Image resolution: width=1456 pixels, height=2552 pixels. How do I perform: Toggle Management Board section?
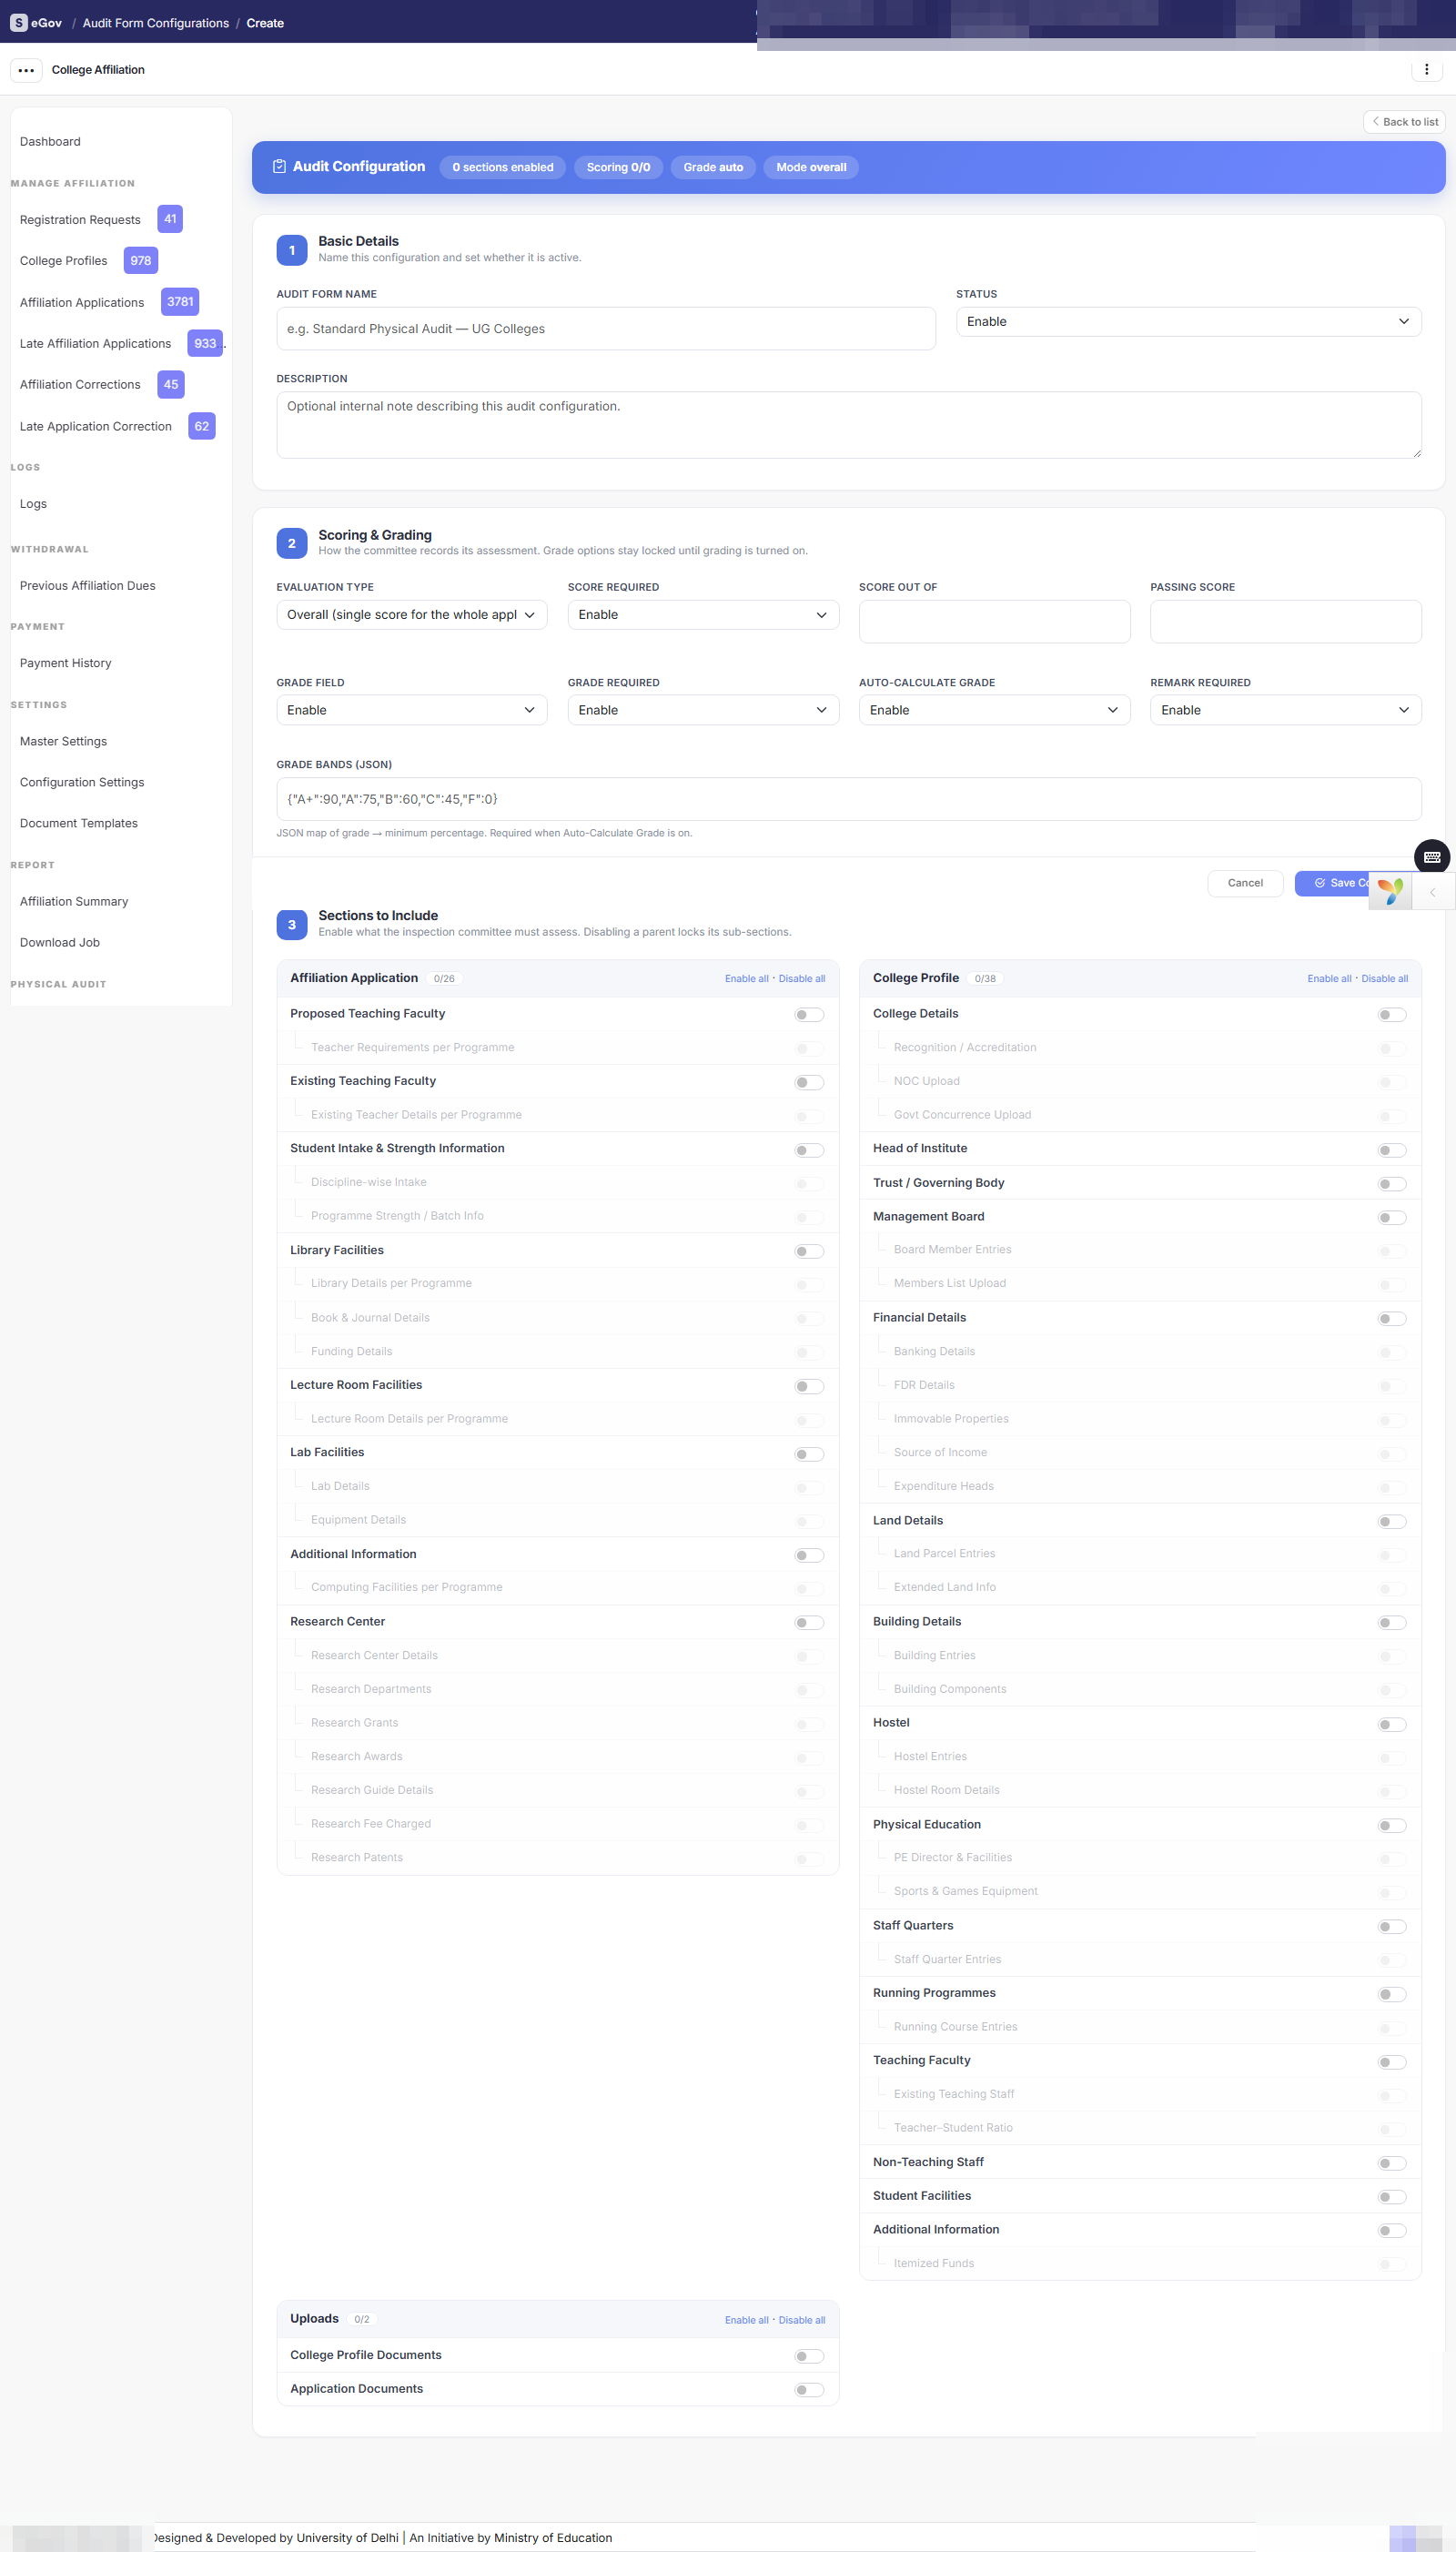click(1392, 1218)
